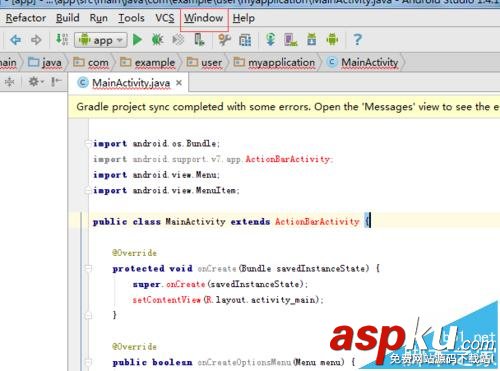Open the Window menu

[x=204, y=18]
